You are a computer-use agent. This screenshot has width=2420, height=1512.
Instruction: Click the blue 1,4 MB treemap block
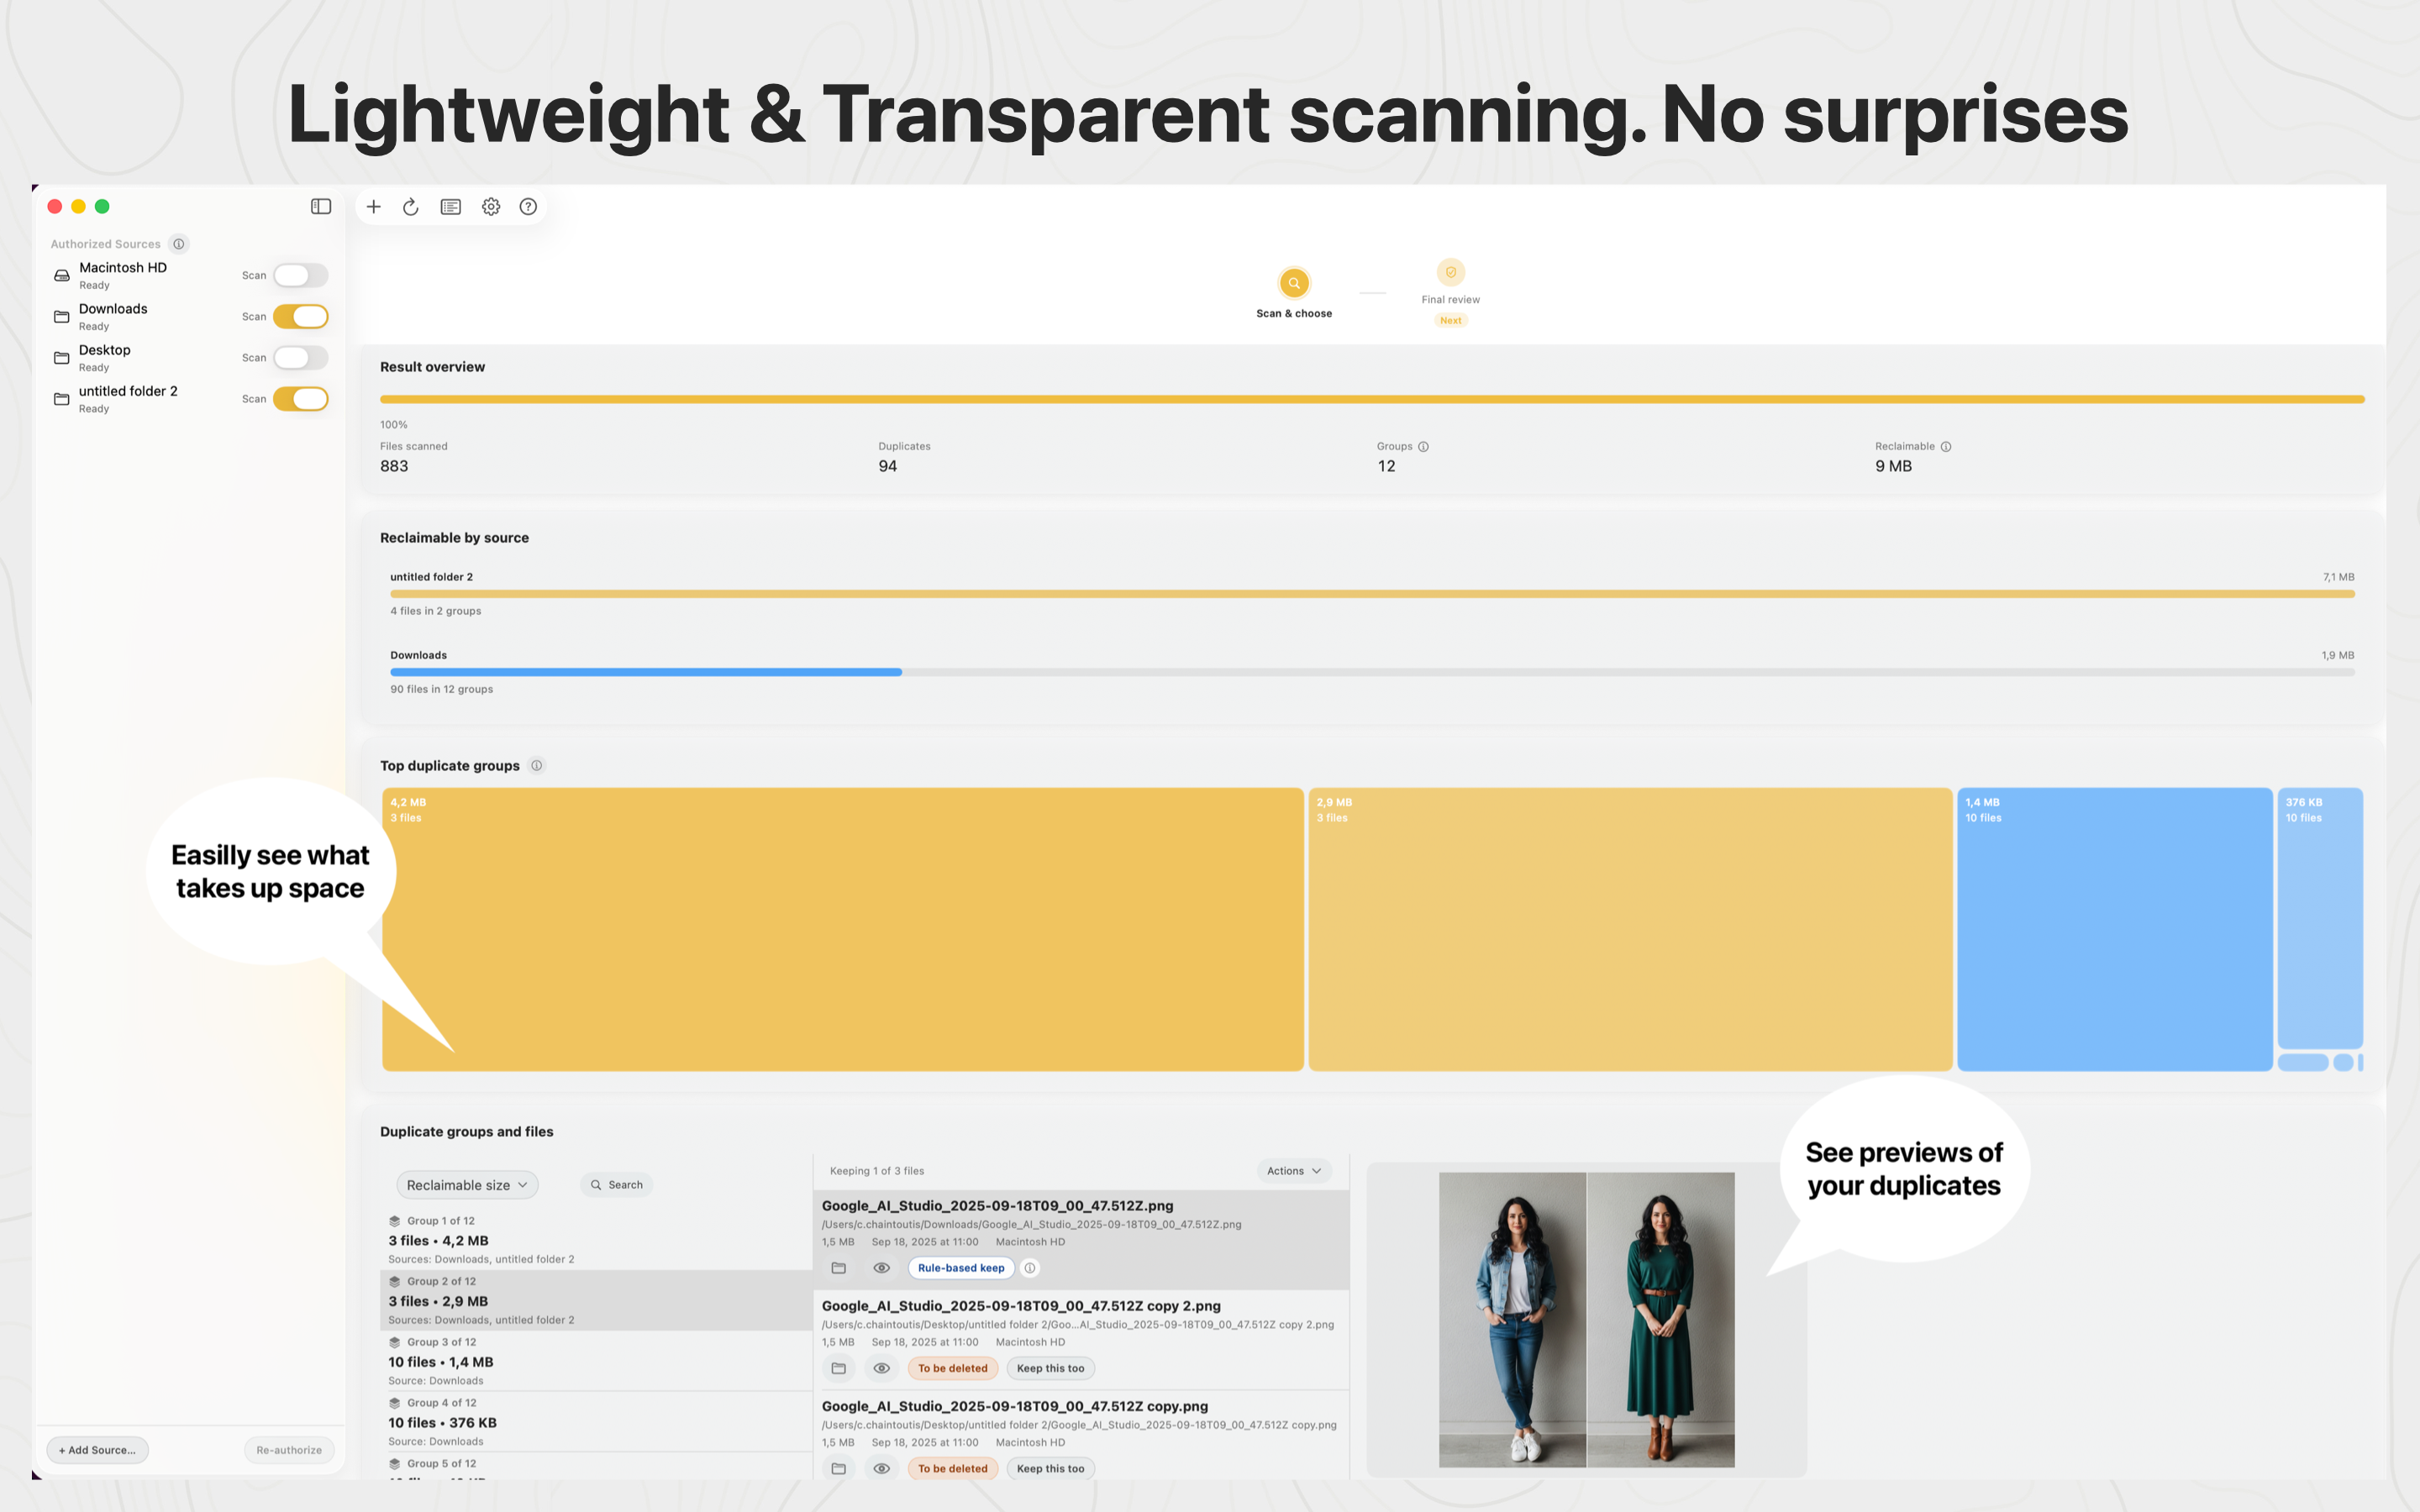2113,930
